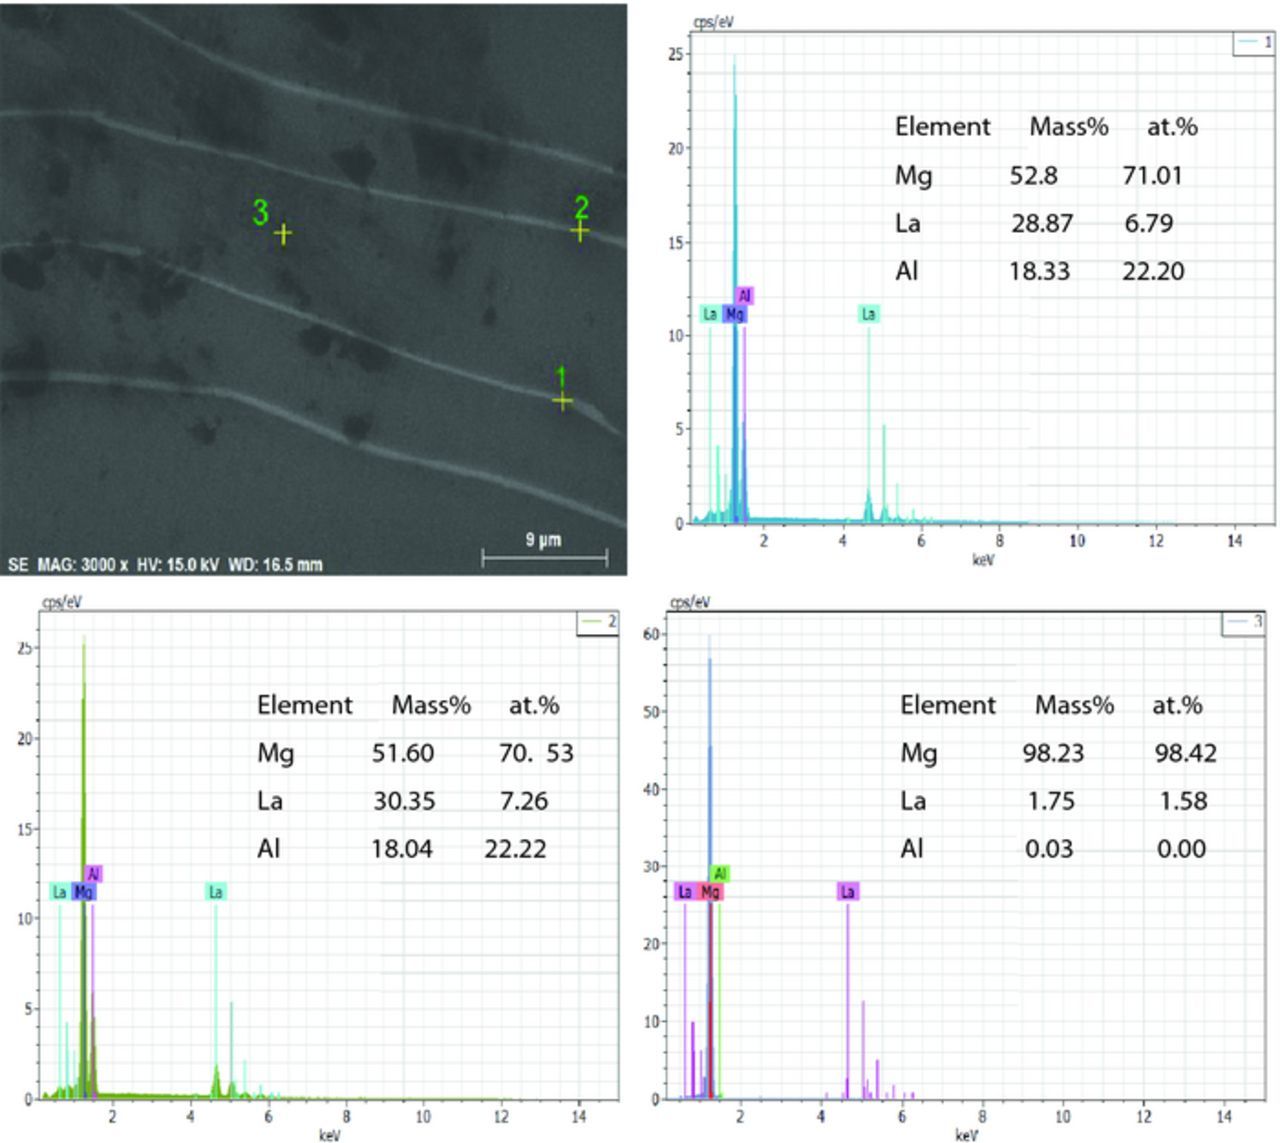Select the spectrum 3 legend box
Viewport: 1280px width, 1143px height.
[x=1244, y=622]
